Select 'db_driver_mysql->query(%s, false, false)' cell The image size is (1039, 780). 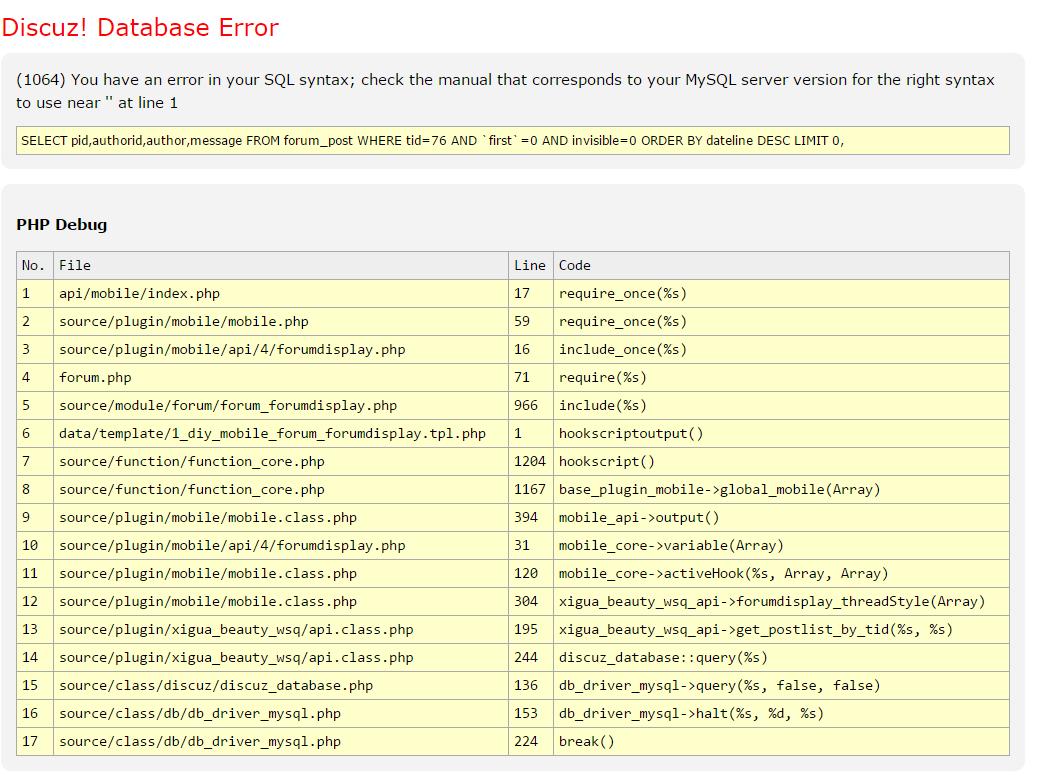[x=781, y=685]
